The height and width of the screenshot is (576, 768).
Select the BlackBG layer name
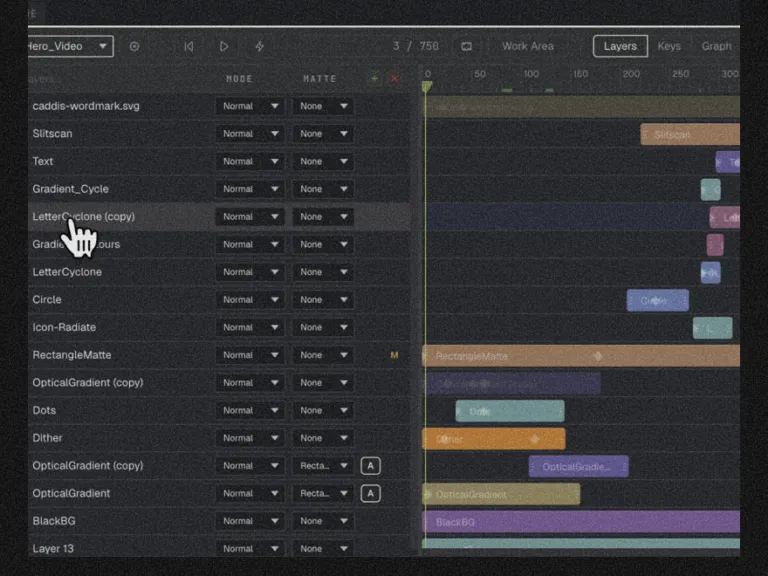pyautogui.click(x=54, y=521)
